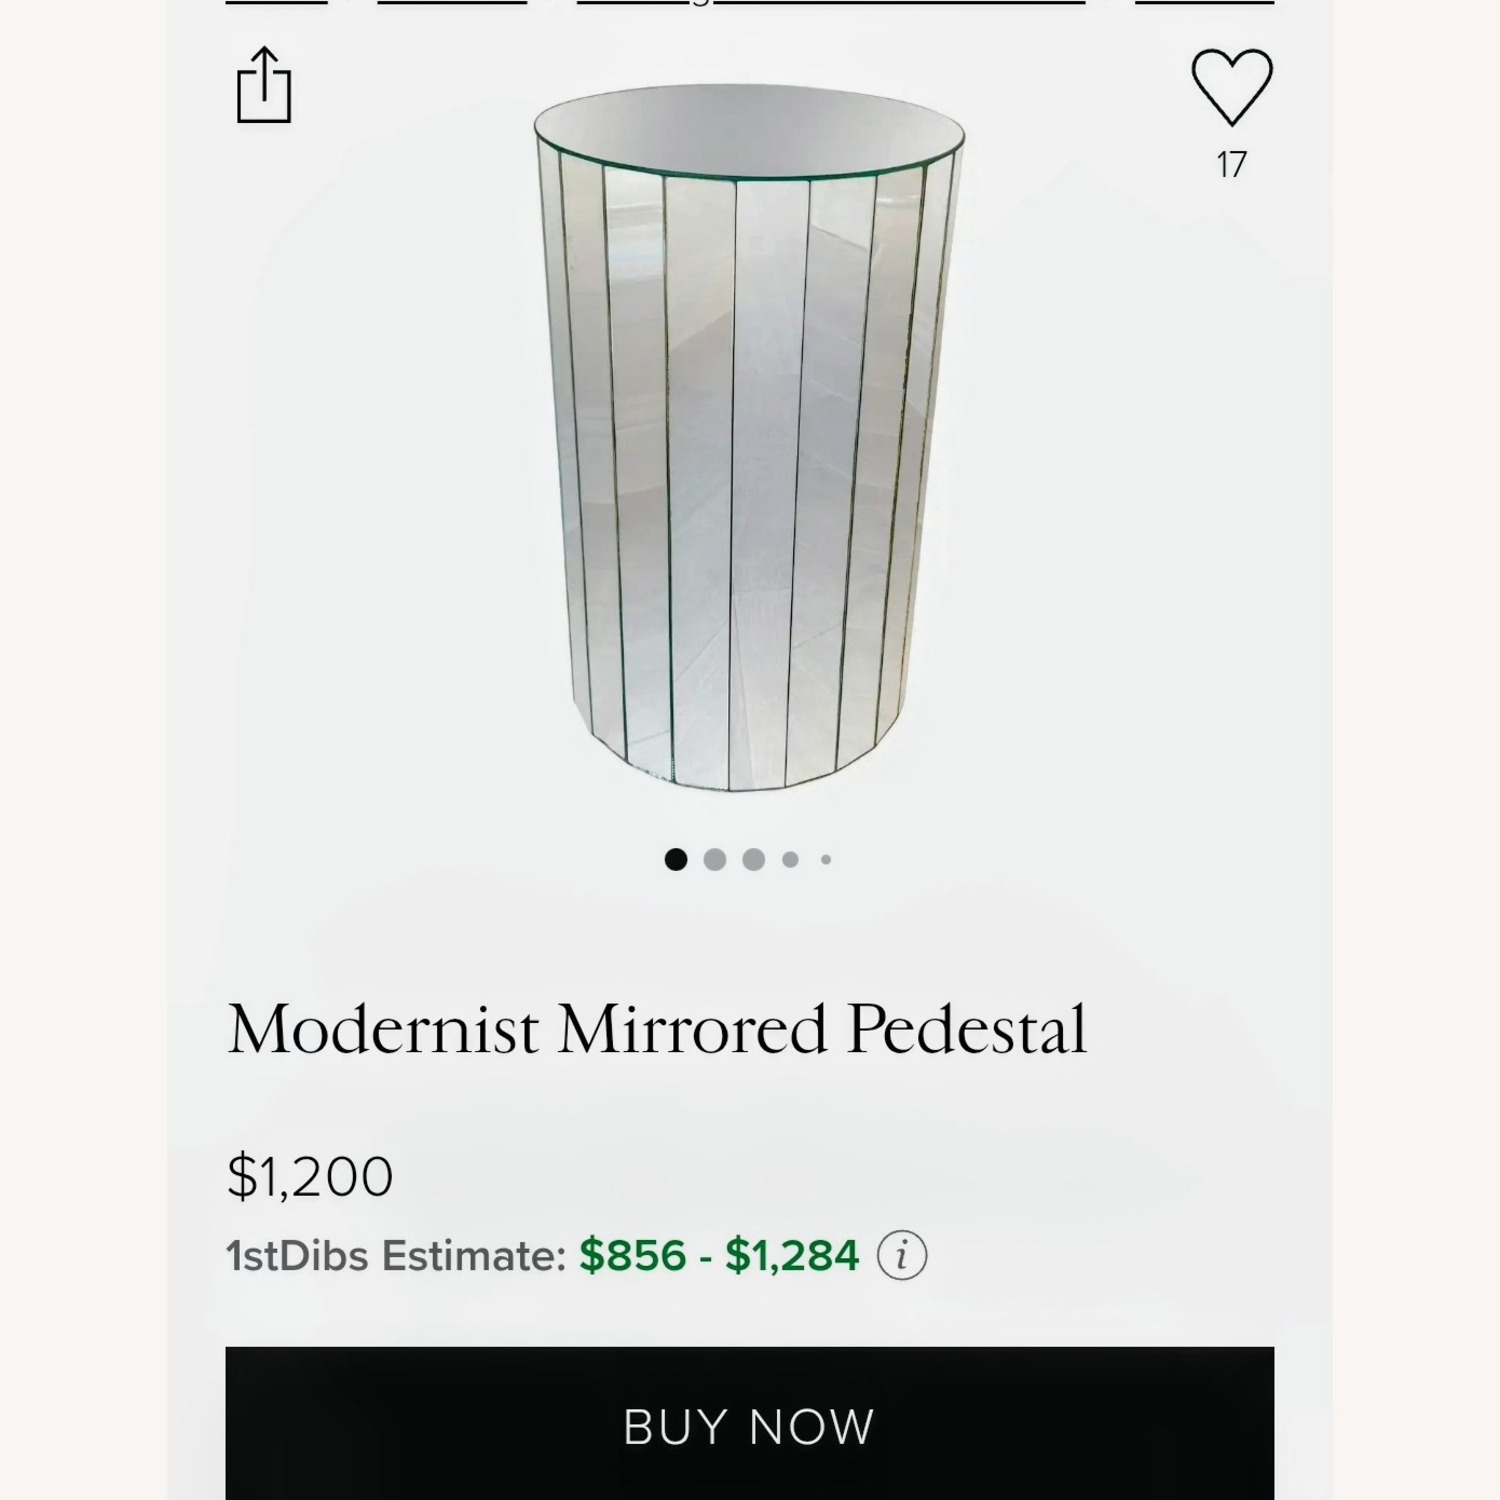This screenshot has height=1500, width=1500.
Task: Select the third image carousel dot
Action: (x=751, y=858)
